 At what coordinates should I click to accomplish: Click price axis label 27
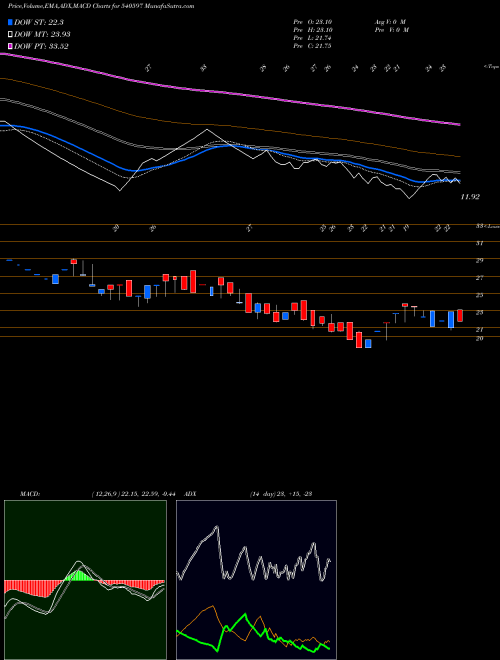pyautogui.click(x=479, y=278)
